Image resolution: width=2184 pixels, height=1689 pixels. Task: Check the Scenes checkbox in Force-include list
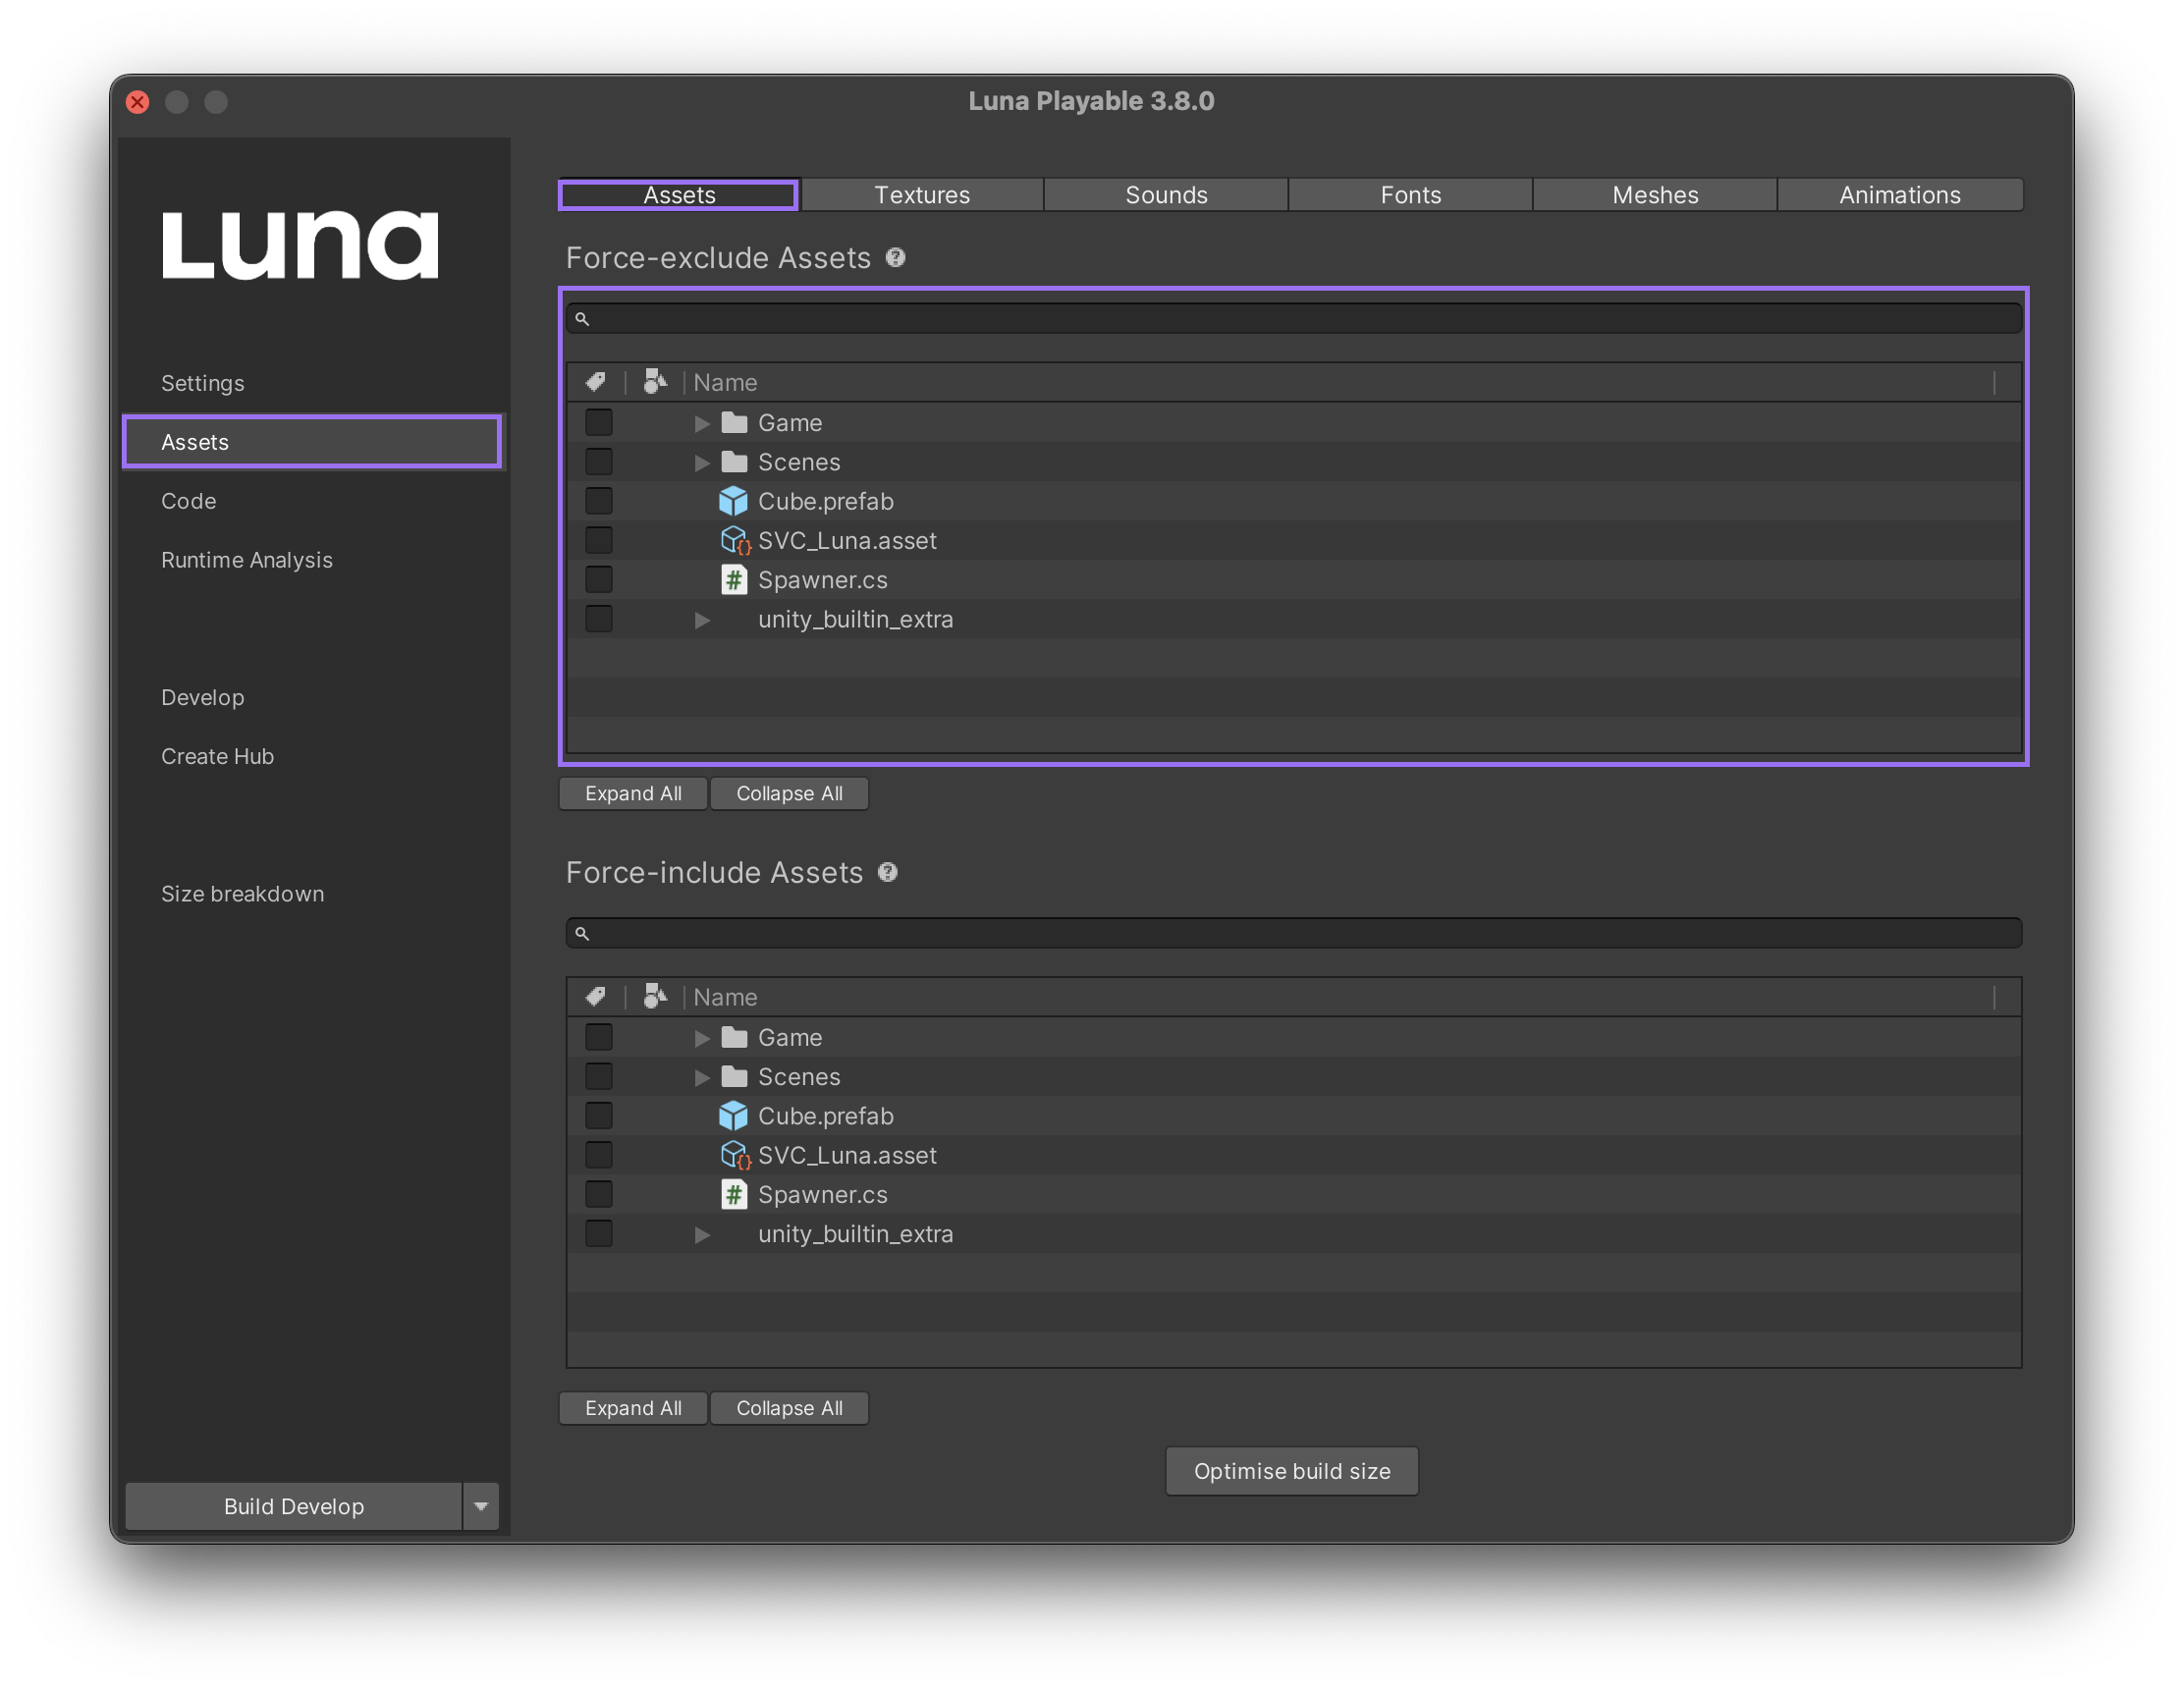pyautogui.click(x=599, y=1077)
